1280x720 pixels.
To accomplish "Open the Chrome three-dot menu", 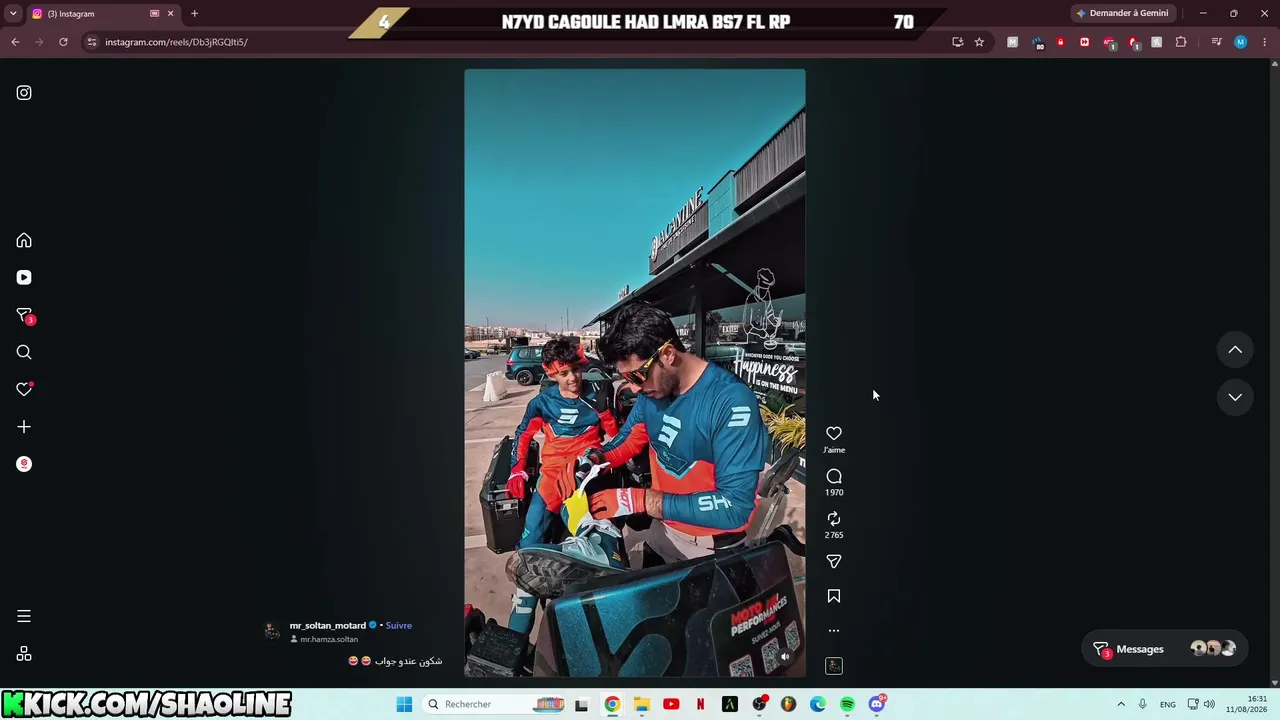I will (1265, 42).
